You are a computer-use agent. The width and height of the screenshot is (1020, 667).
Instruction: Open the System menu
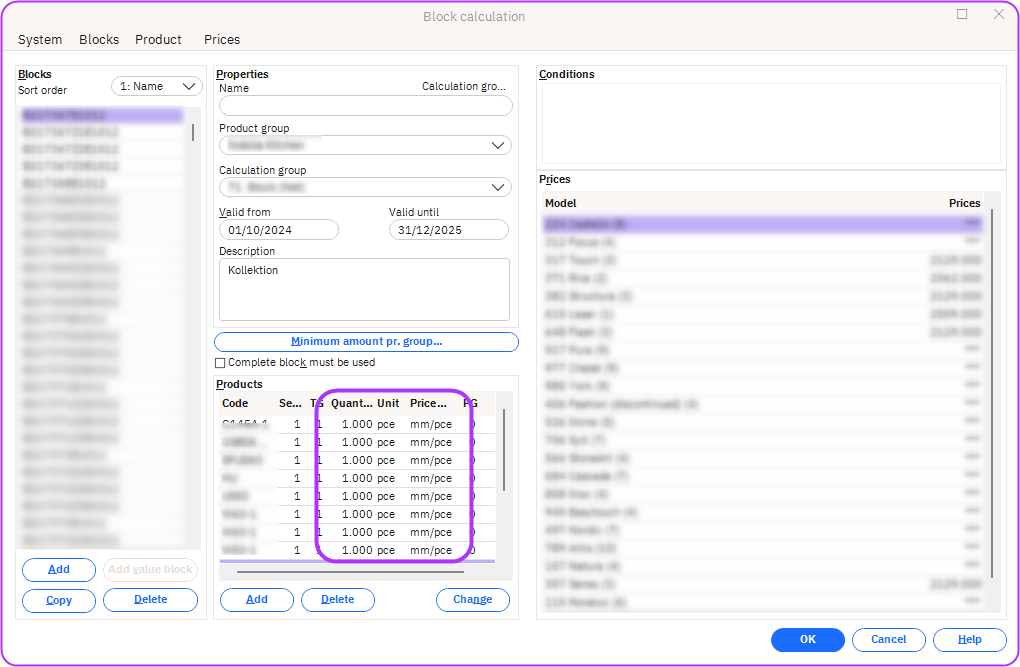point(40,40)
